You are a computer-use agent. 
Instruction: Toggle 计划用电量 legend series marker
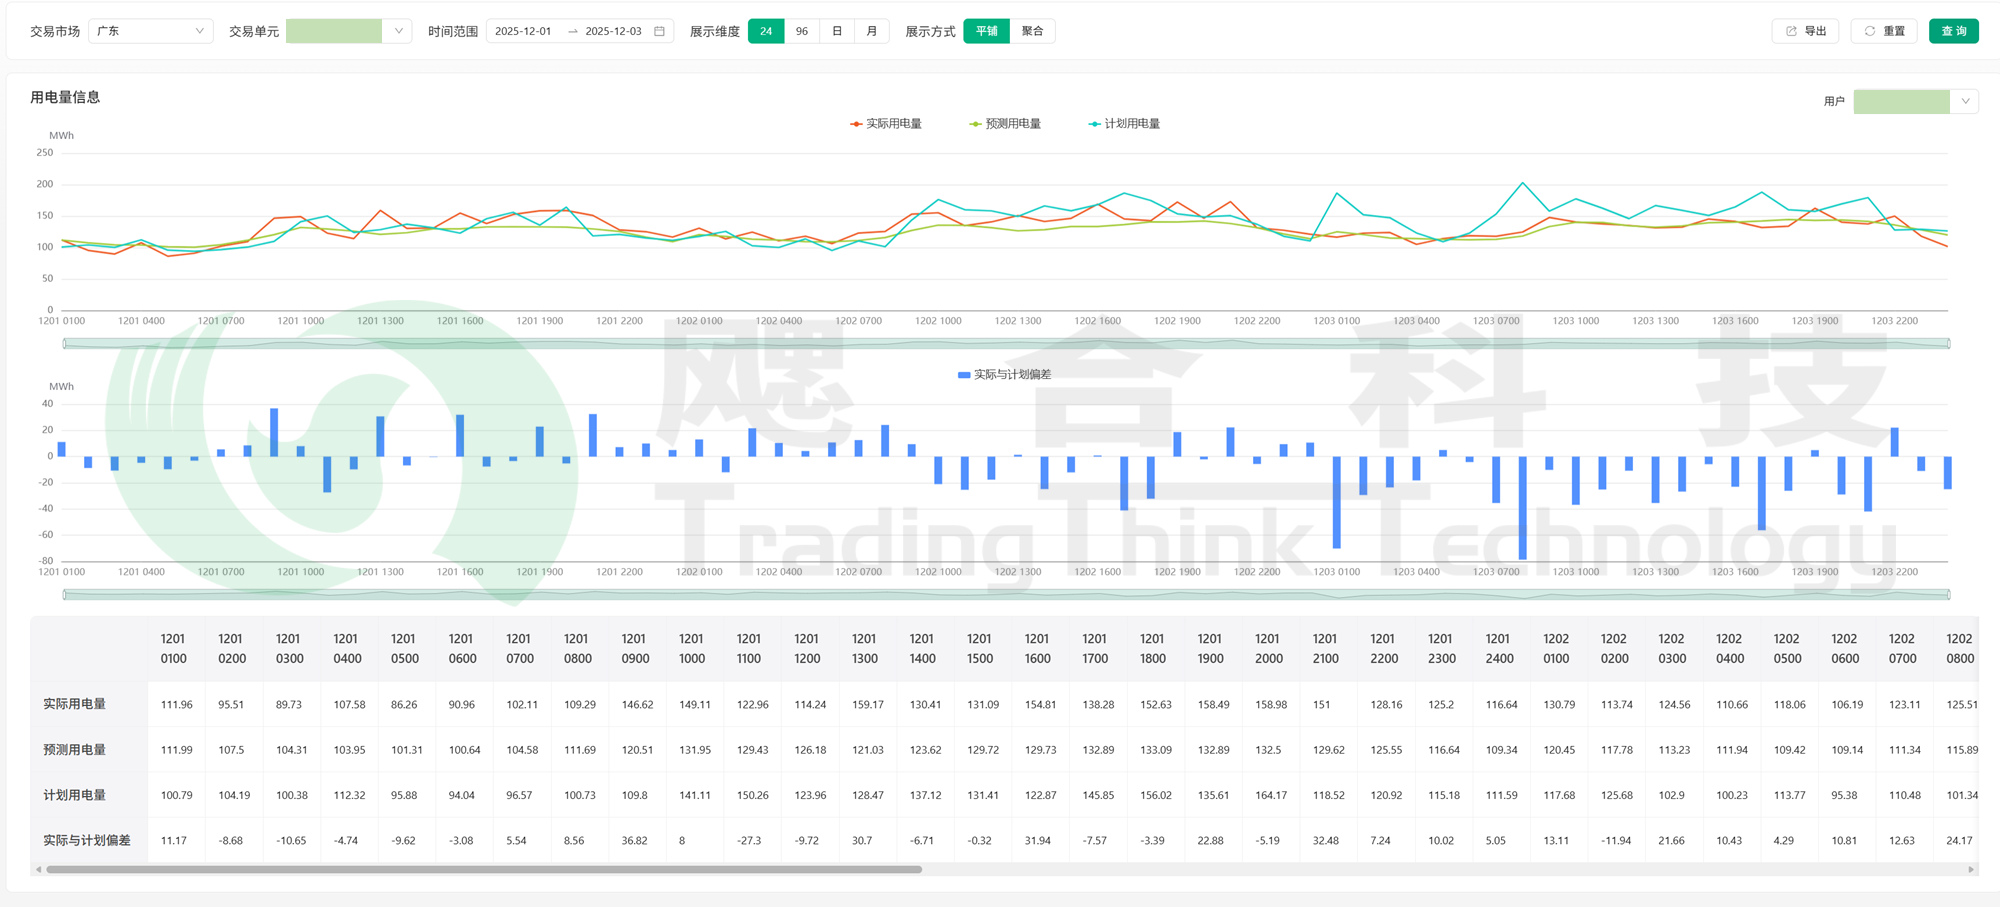pyautogui.click(x=1094, y=124)
